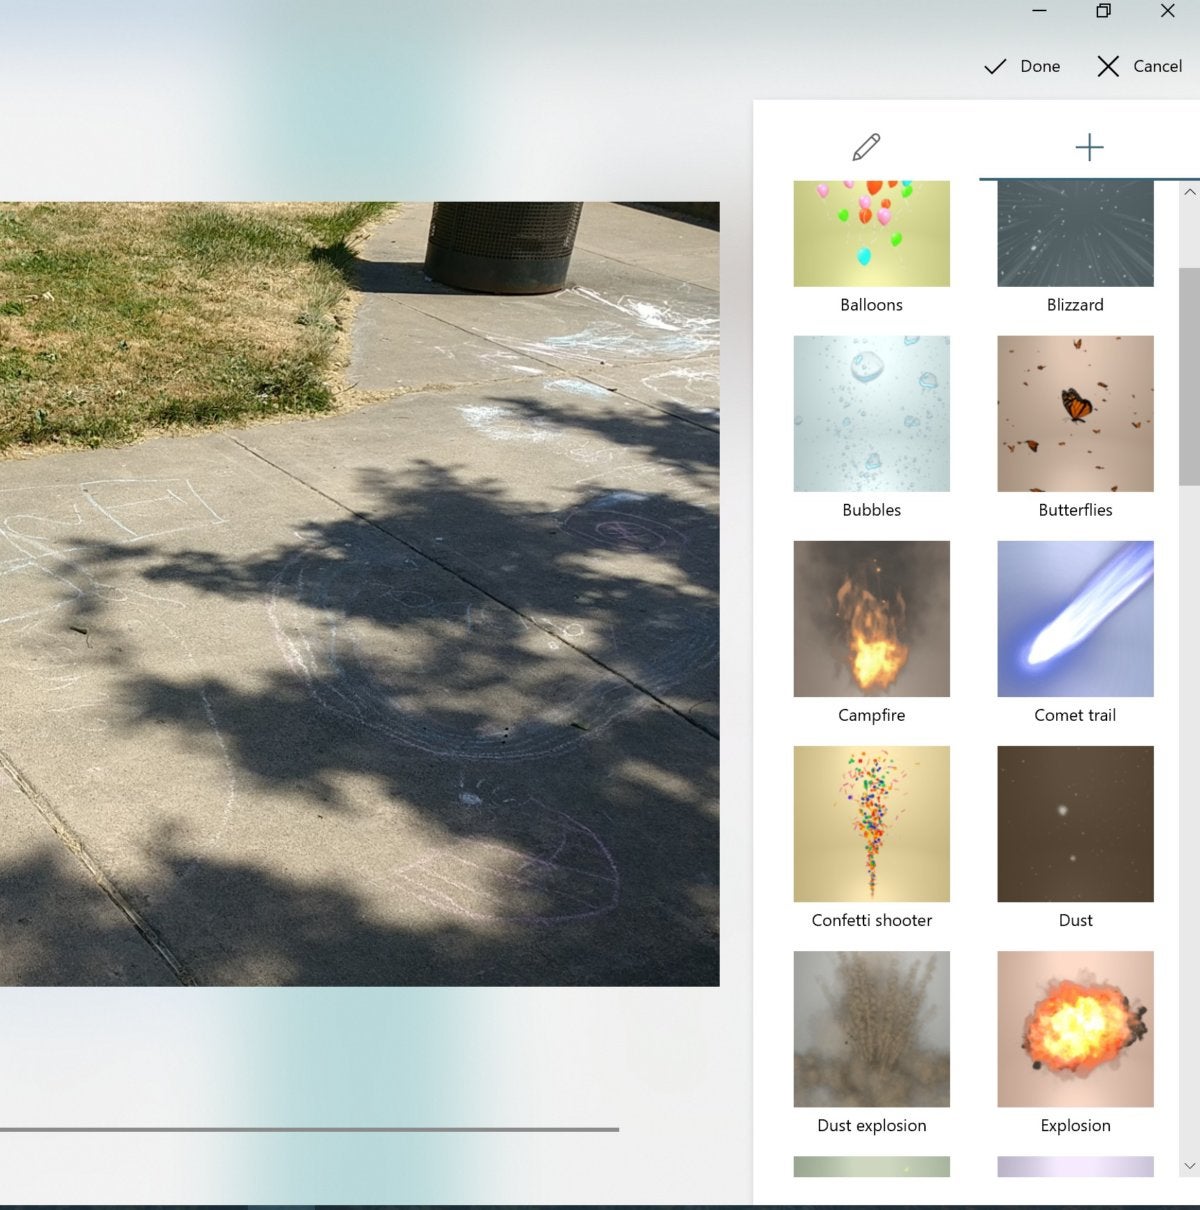
Task: Add the Campfire effect
Action: (871, 619)
